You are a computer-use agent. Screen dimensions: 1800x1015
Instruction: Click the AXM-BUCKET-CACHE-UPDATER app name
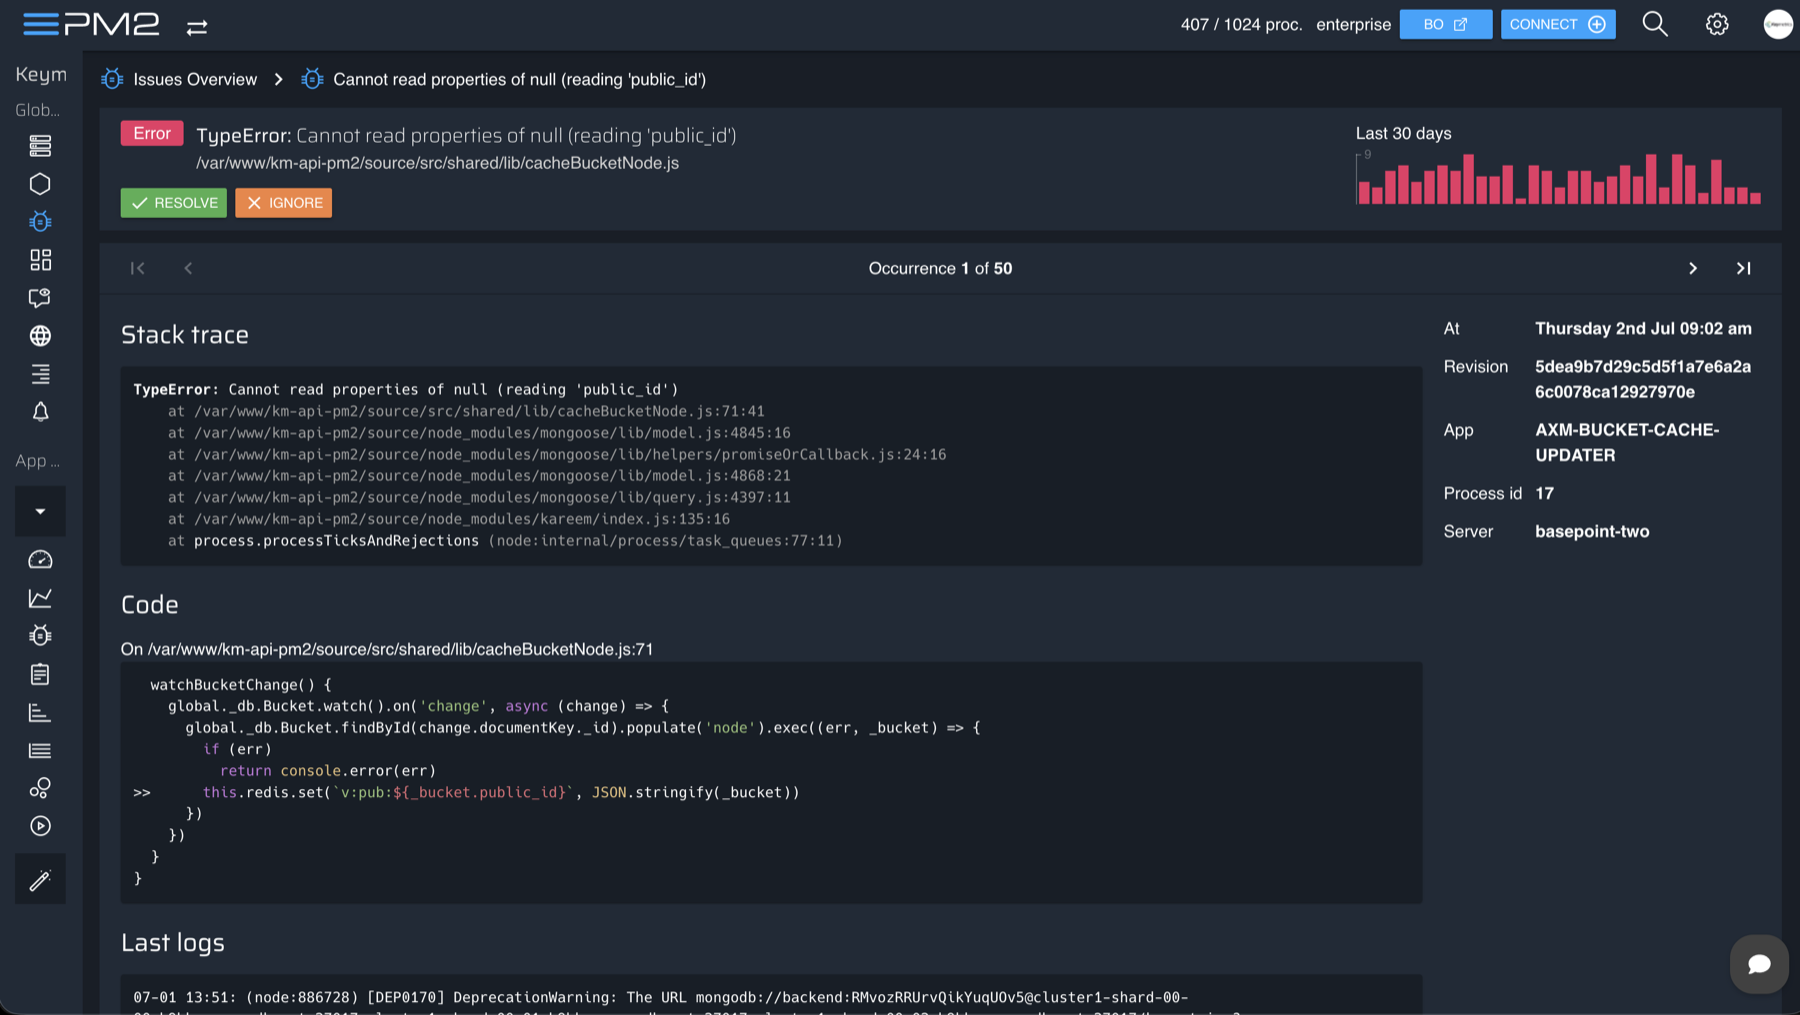[x=1627, y=442]
